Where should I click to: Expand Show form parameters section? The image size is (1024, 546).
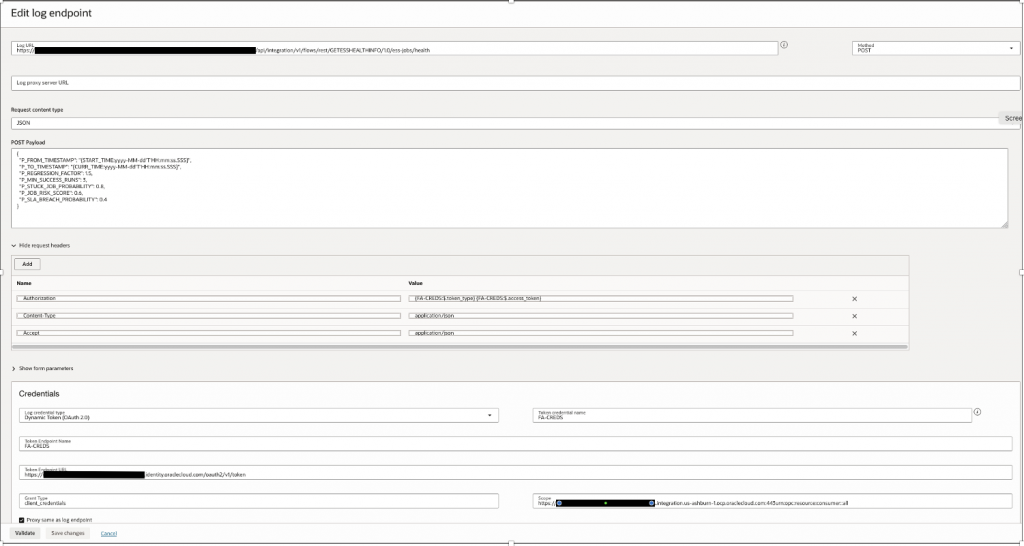[x=42, y=368]
